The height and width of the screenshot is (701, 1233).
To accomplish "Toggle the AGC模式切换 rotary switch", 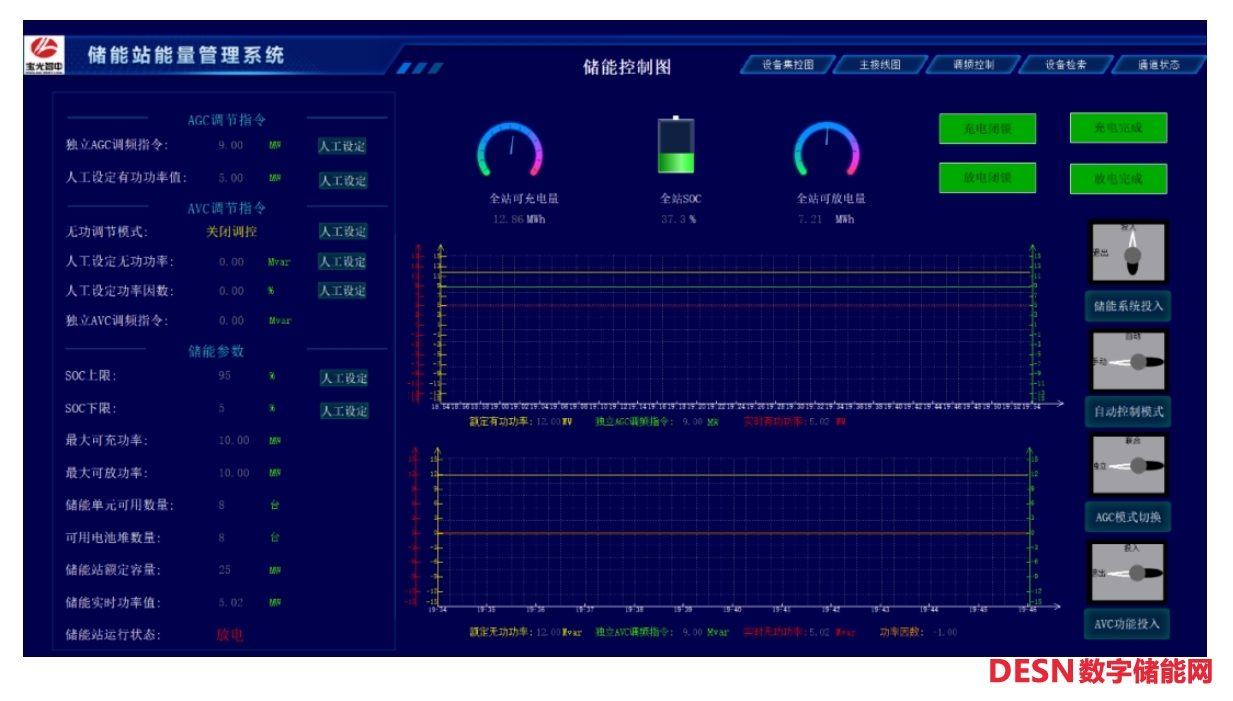I will 1128,465.
